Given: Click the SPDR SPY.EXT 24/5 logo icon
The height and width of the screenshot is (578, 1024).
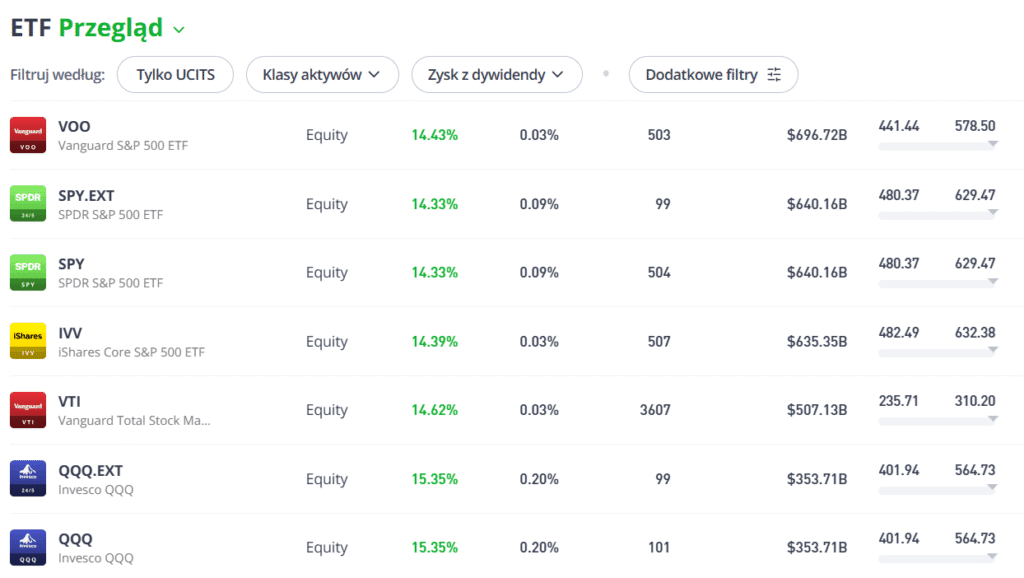Looking at the screenshot, I should pos(28,204).
